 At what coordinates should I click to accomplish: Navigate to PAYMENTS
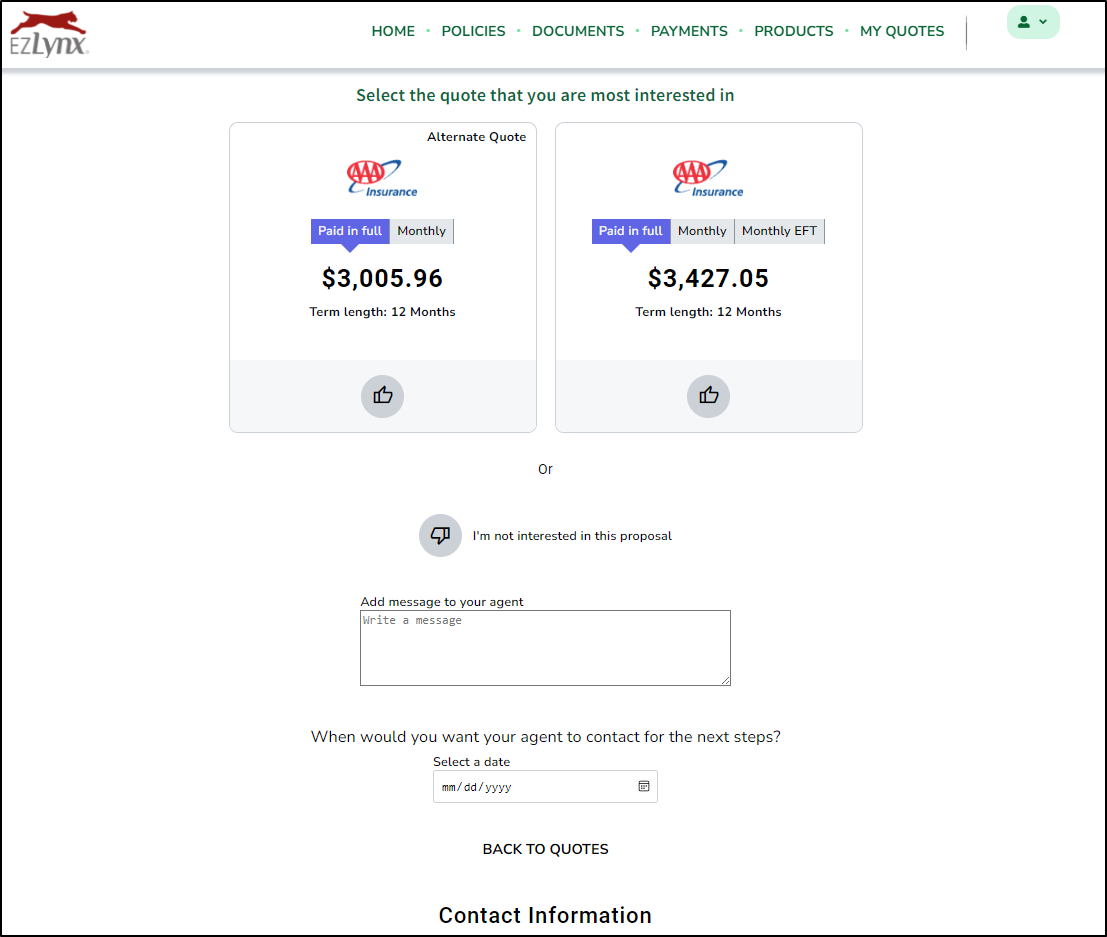688,31
